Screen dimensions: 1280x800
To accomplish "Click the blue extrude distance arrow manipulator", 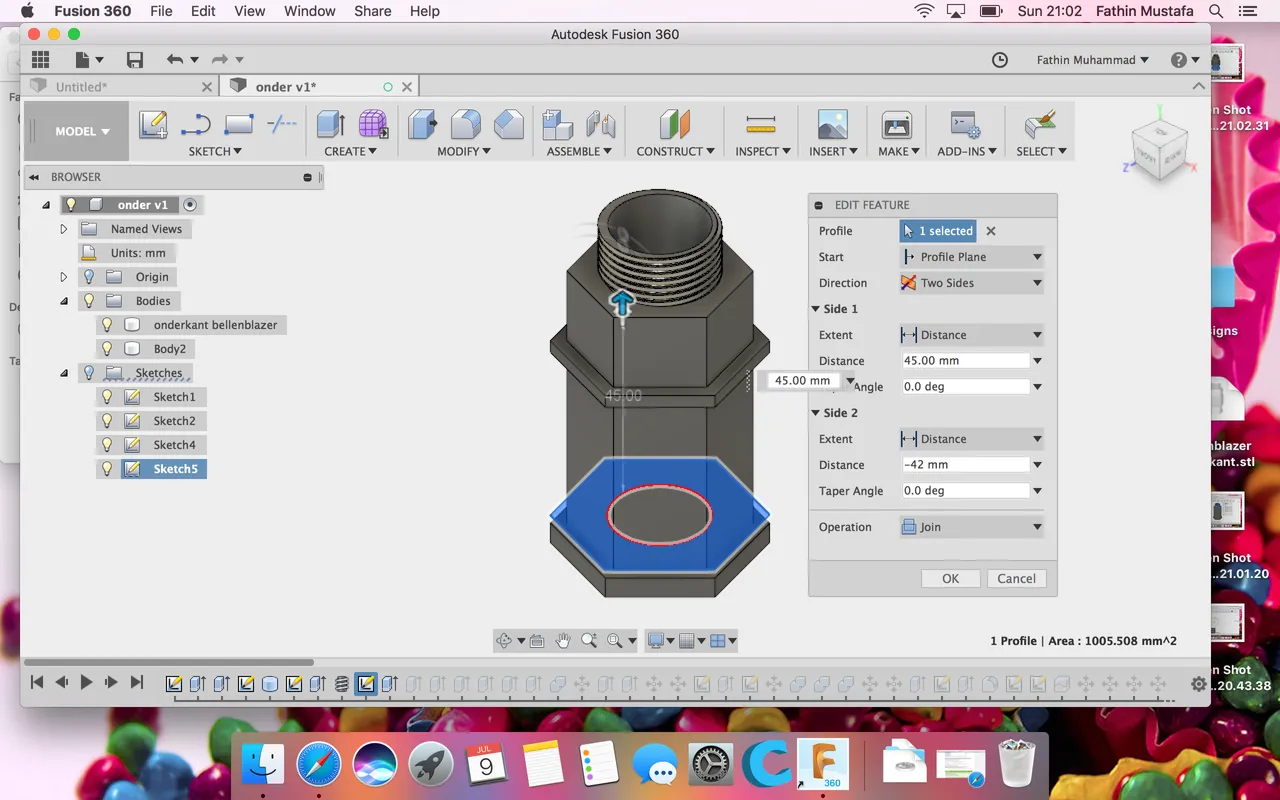I will 622,303.
